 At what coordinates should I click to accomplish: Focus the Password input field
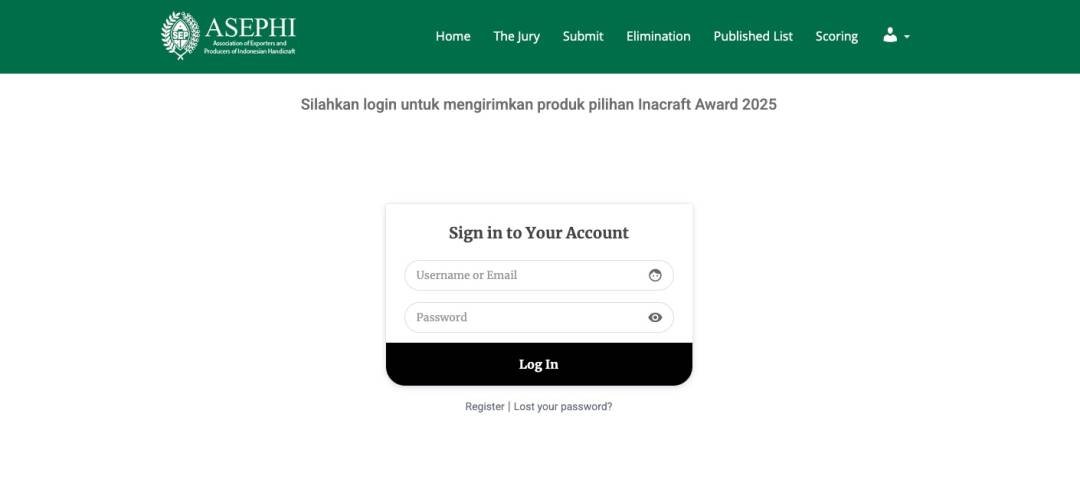click(539, 317)
